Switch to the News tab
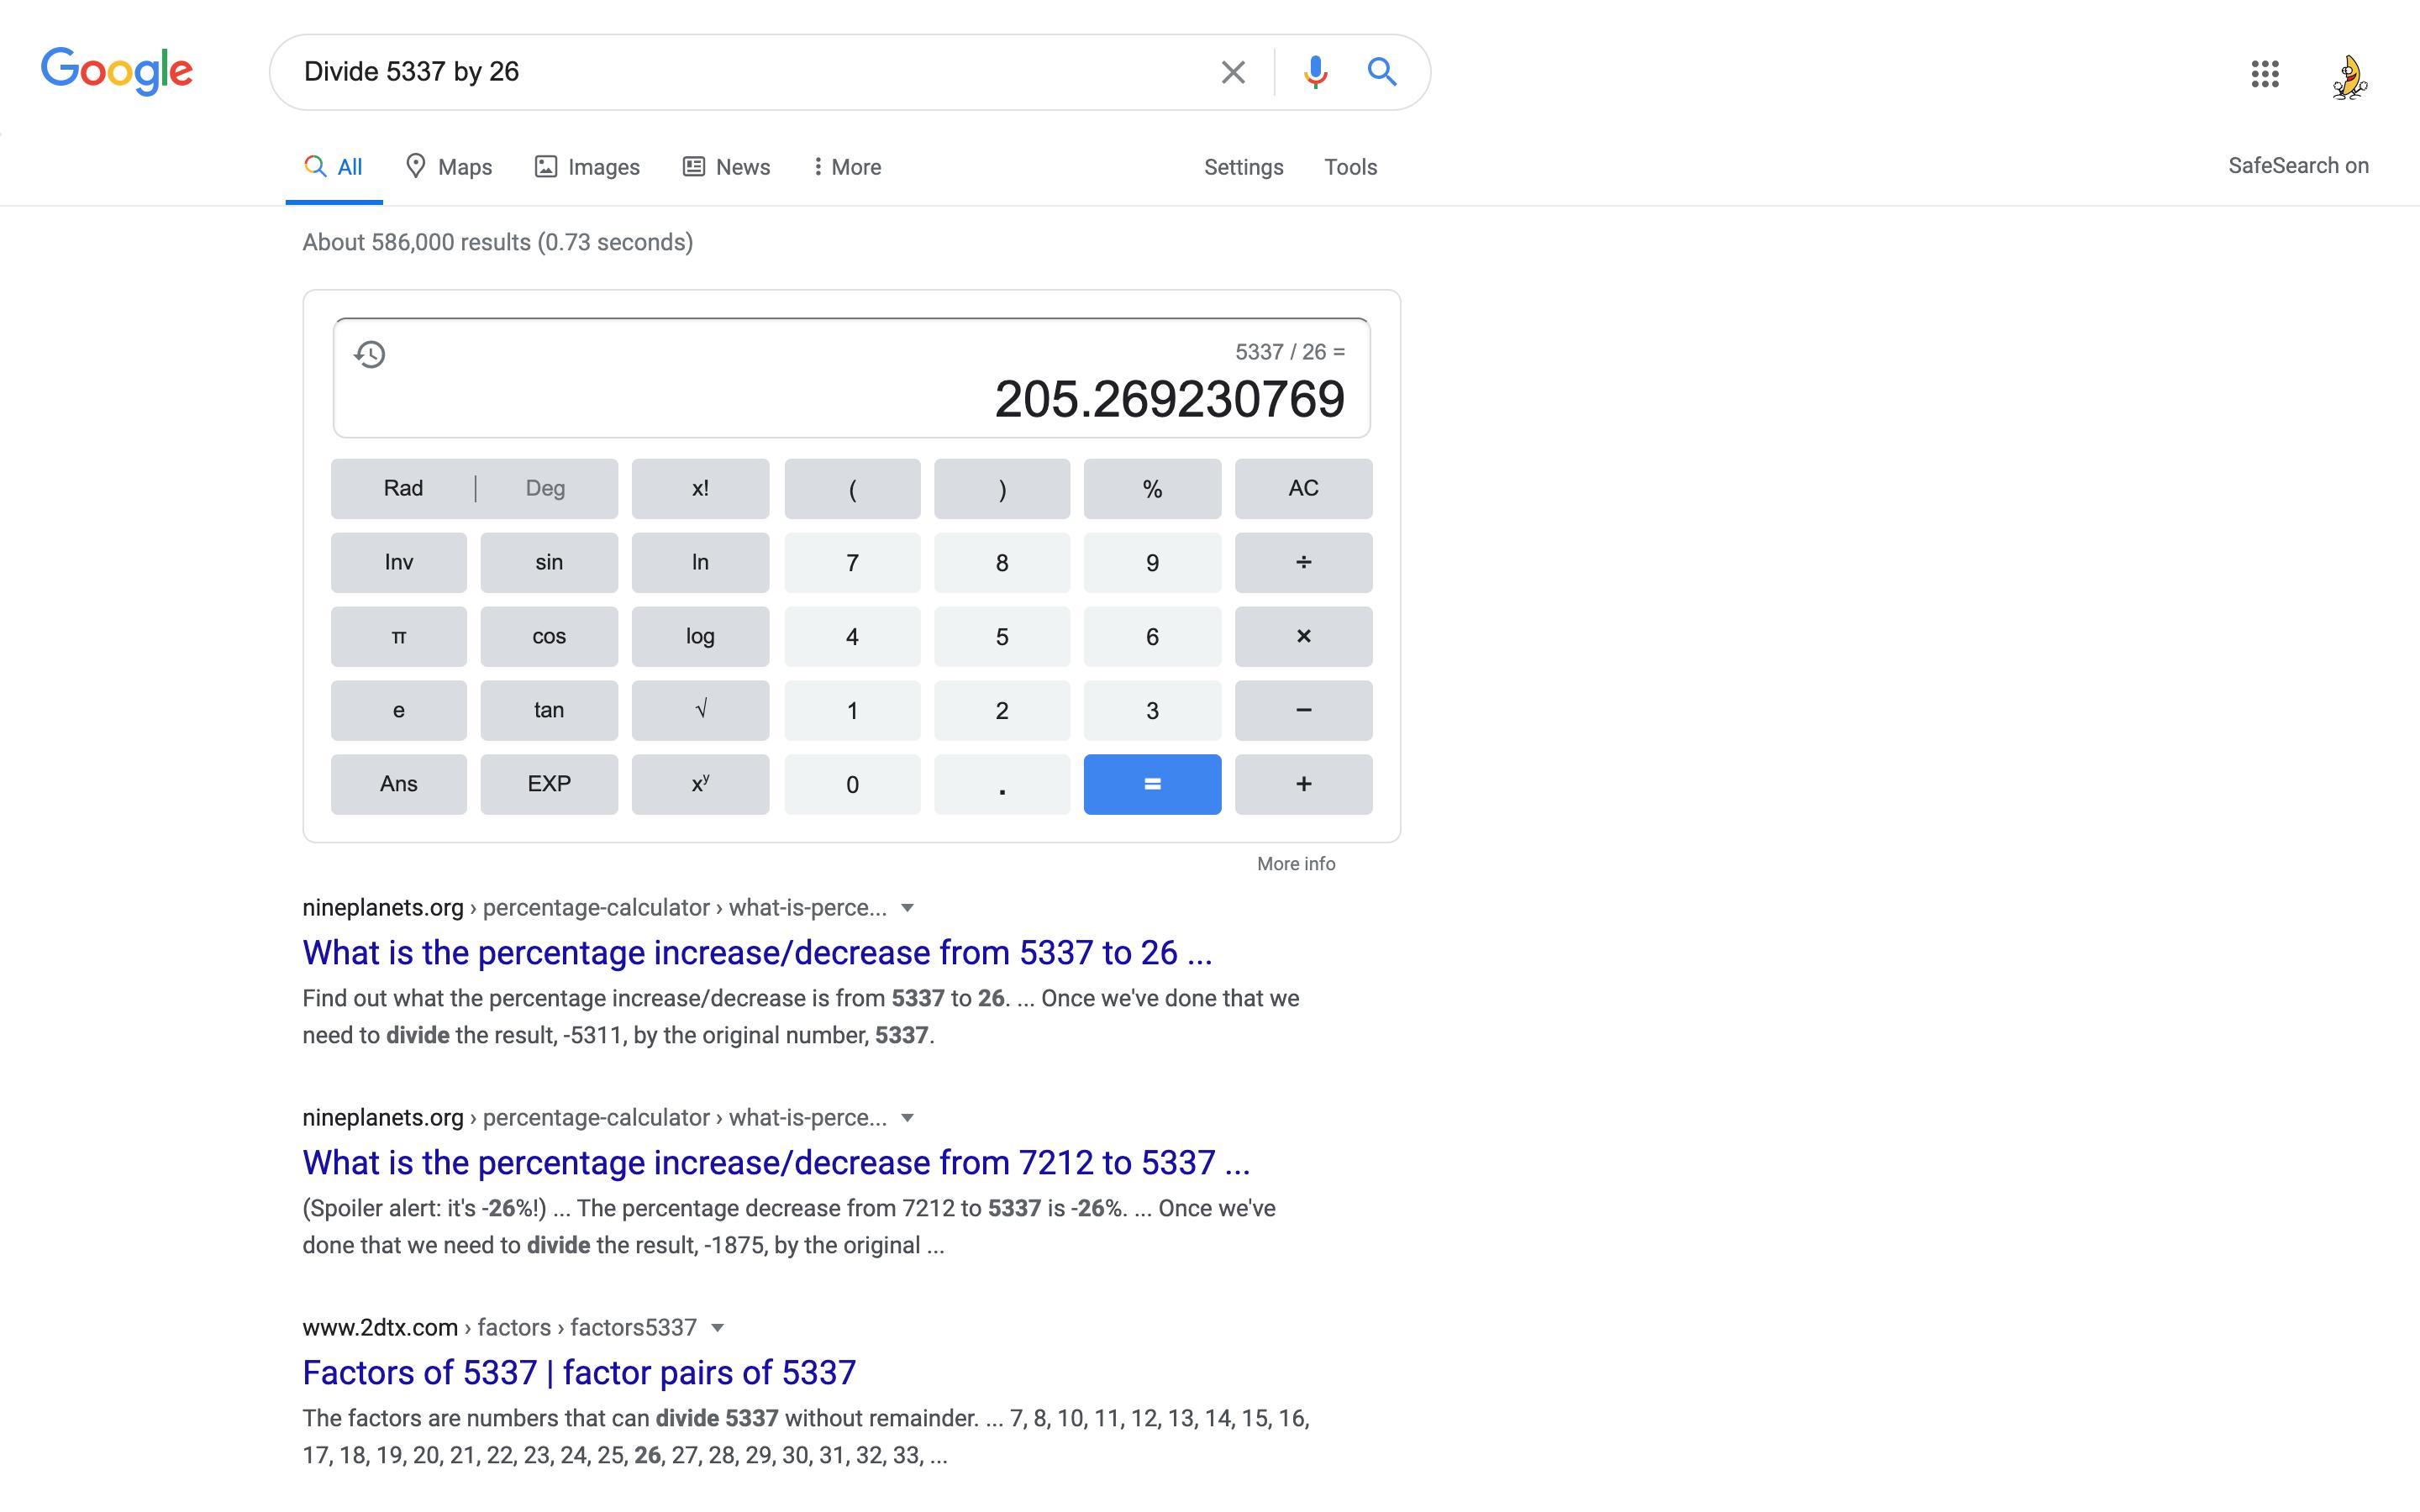This screenshot has height=1512, width=2420. (x=726, y=167)
